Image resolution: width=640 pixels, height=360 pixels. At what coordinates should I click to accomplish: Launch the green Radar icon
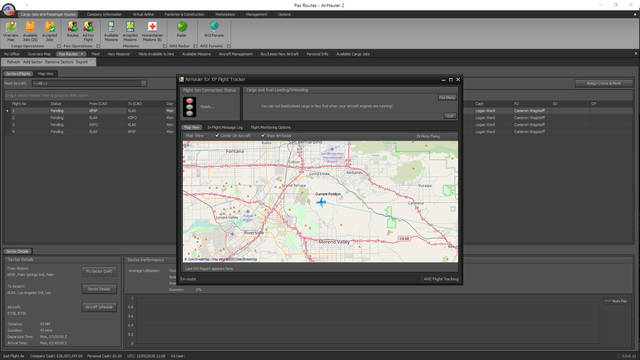(x=182, y=29)
